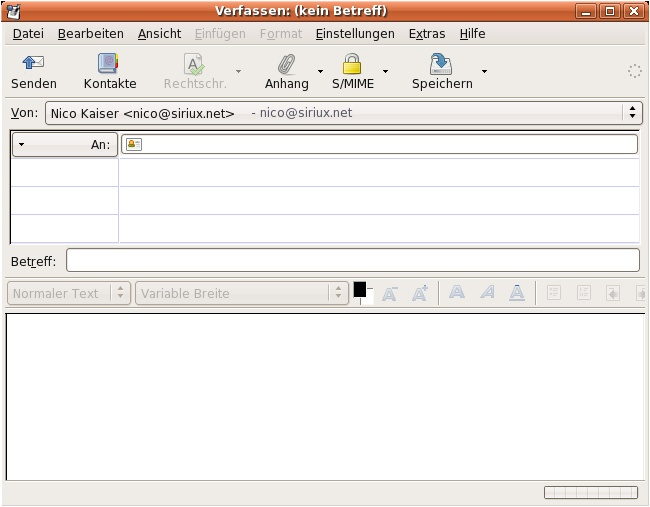Apply numbered list formatting
This screenshot has height=507, width=650.
pyautogui.click(x=584, y=293)
